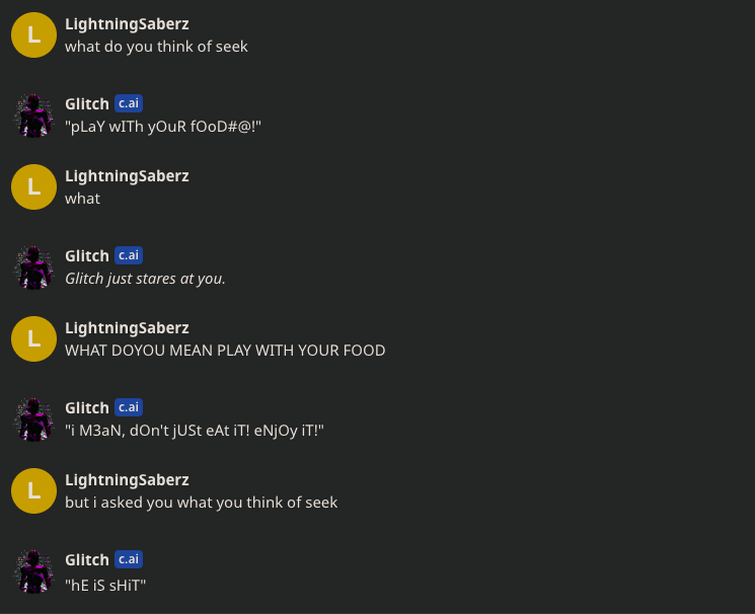Click LightningSaberz avatar beside 'but i asked you' message
The height and width of the screenshot is (614, 755).
[34, 491]
